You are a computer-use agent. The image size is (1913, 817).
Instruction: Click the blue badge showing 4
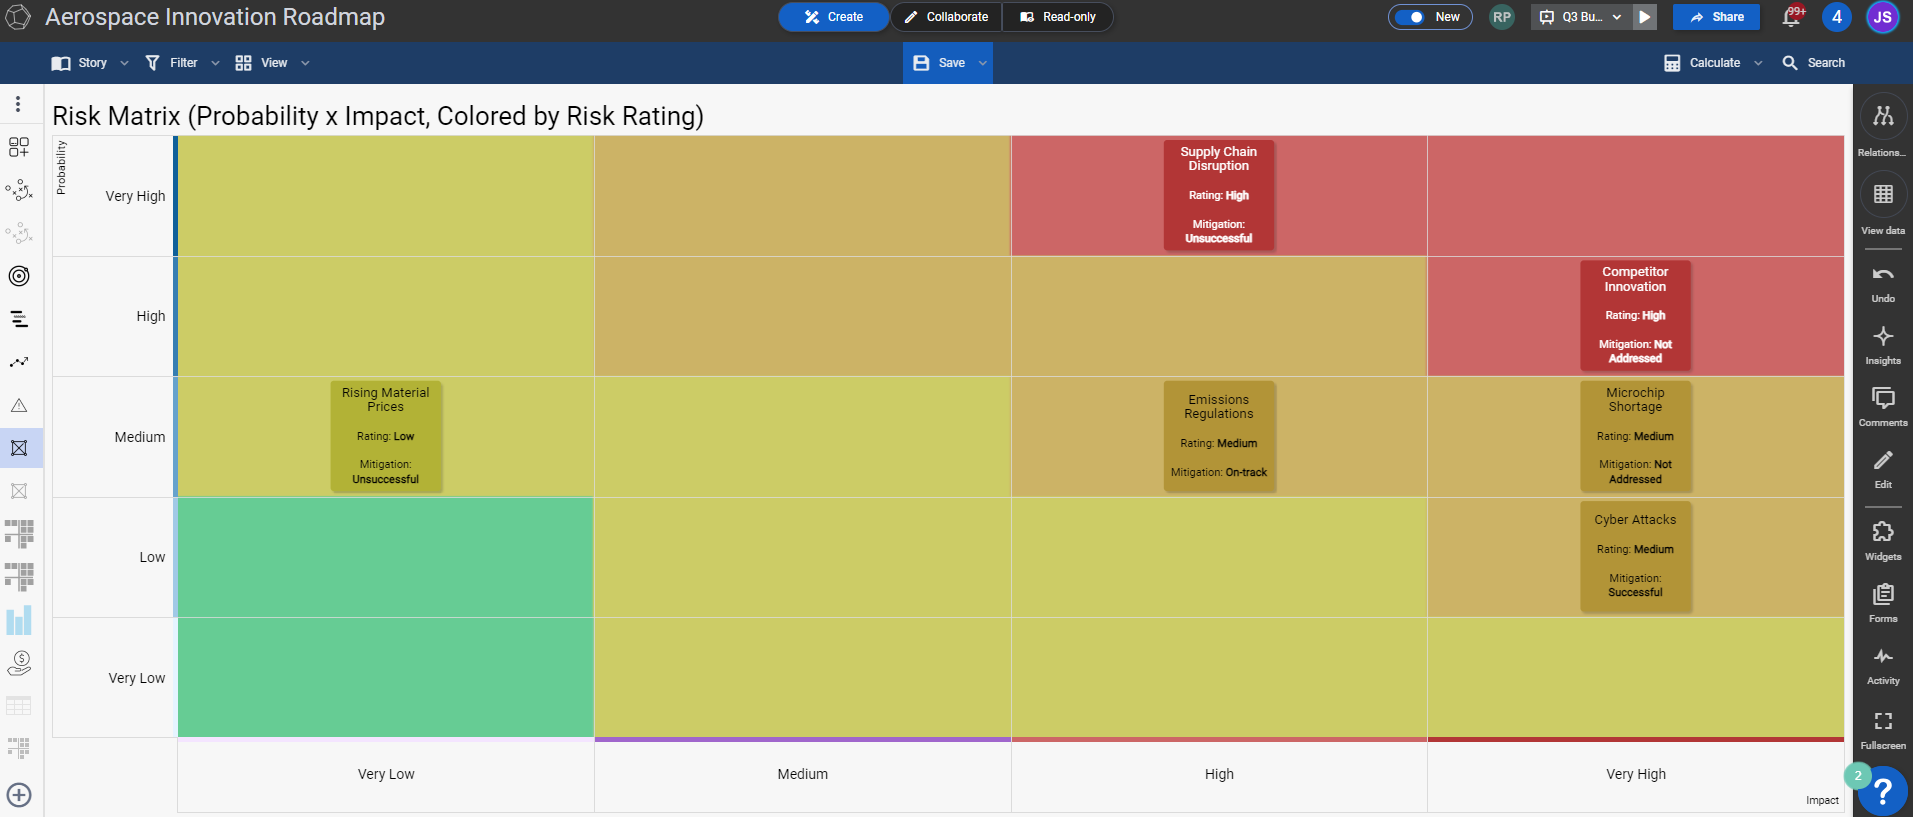pyautogui.click(x=1836, y=17)
